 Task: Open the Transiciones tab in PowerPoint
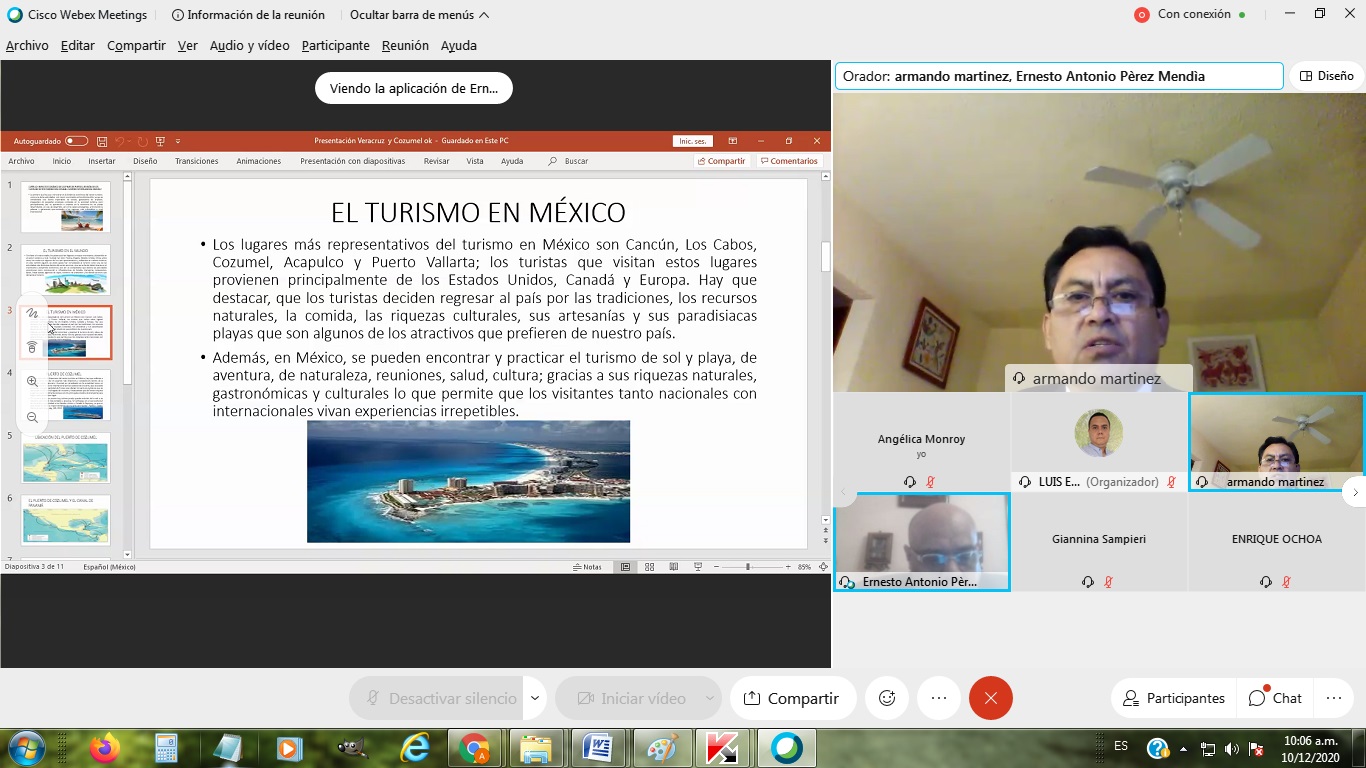click(x=196, y=161)
